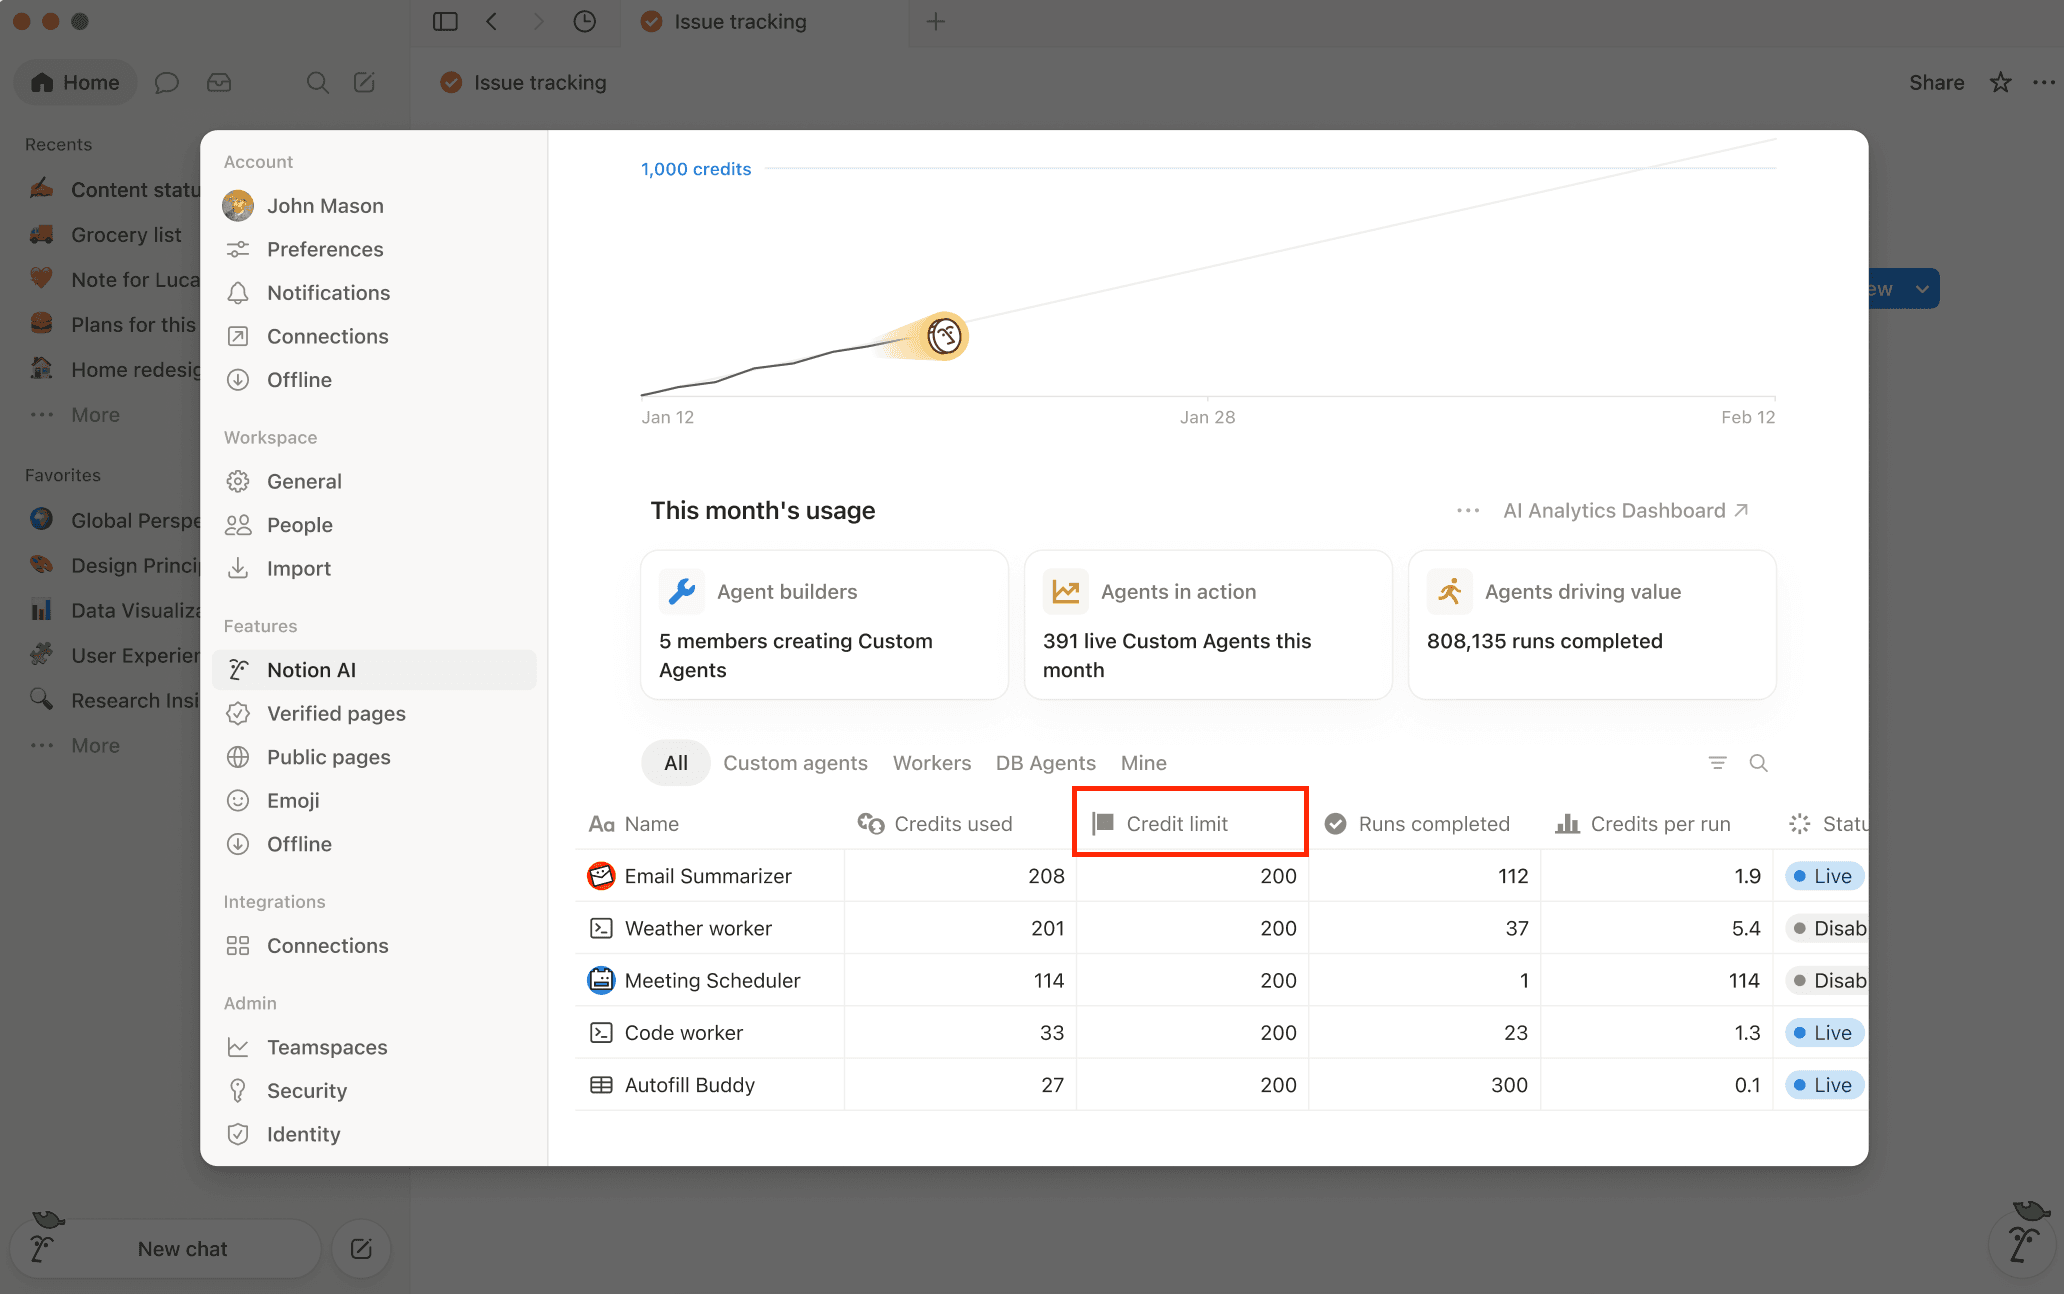The image size is (2064, 1294).
Task: Switch to the Custom agents tab
Action: click(x=795, y=762)
